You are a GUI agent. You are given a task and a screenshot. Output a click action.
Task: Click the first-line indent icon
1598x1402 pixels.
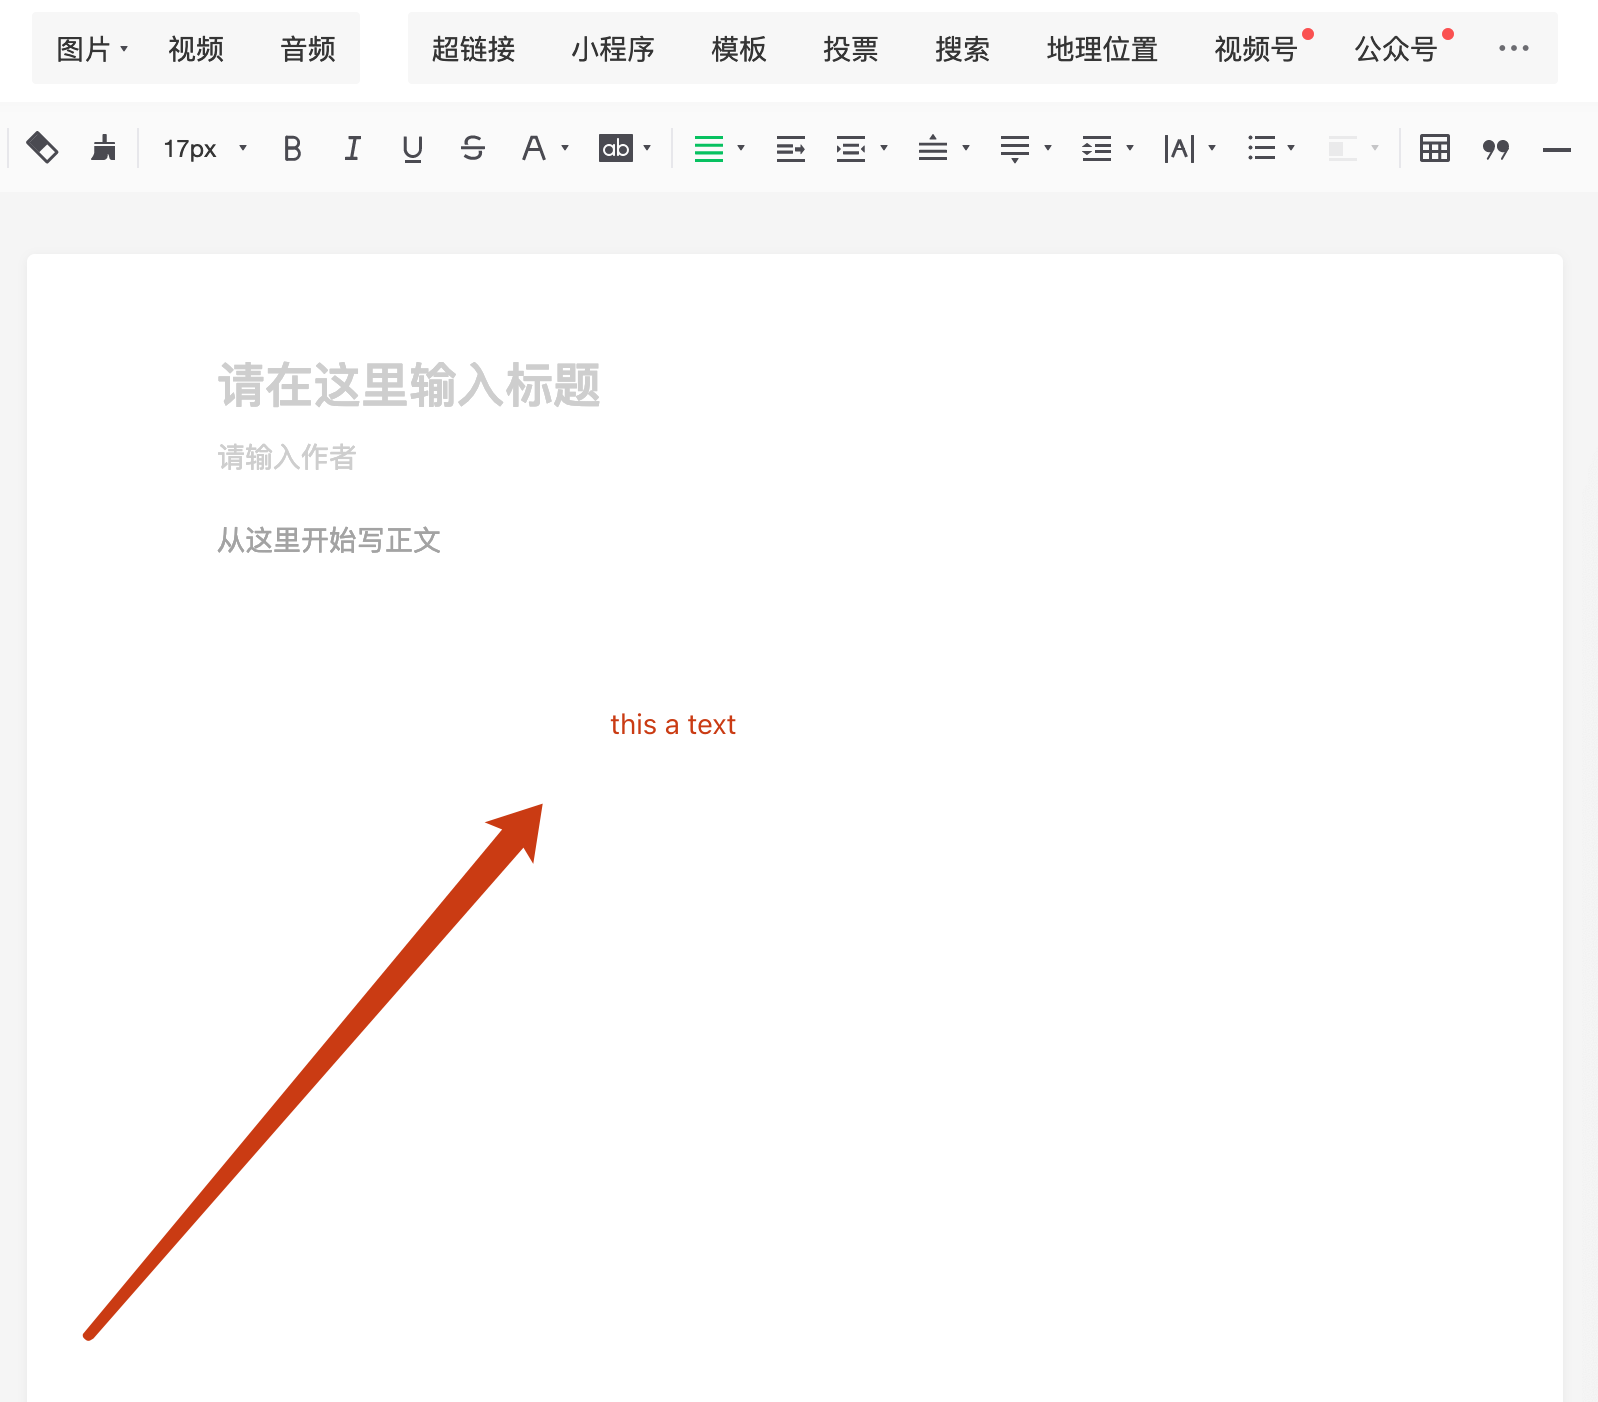pyautogui.click(x=791, y=149)
